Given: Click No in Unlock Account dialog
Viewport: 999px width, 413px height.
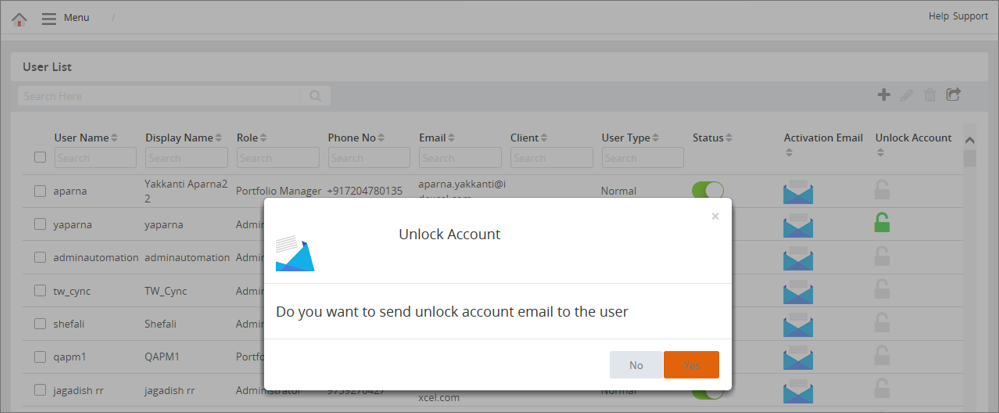Looking at the screenshot, I should point(636,365).
